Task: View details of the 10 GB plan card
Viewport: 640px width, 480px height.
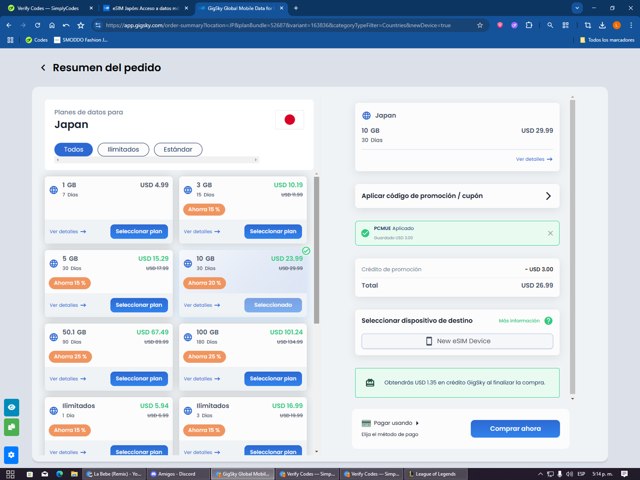Action: tap(202, 305)
